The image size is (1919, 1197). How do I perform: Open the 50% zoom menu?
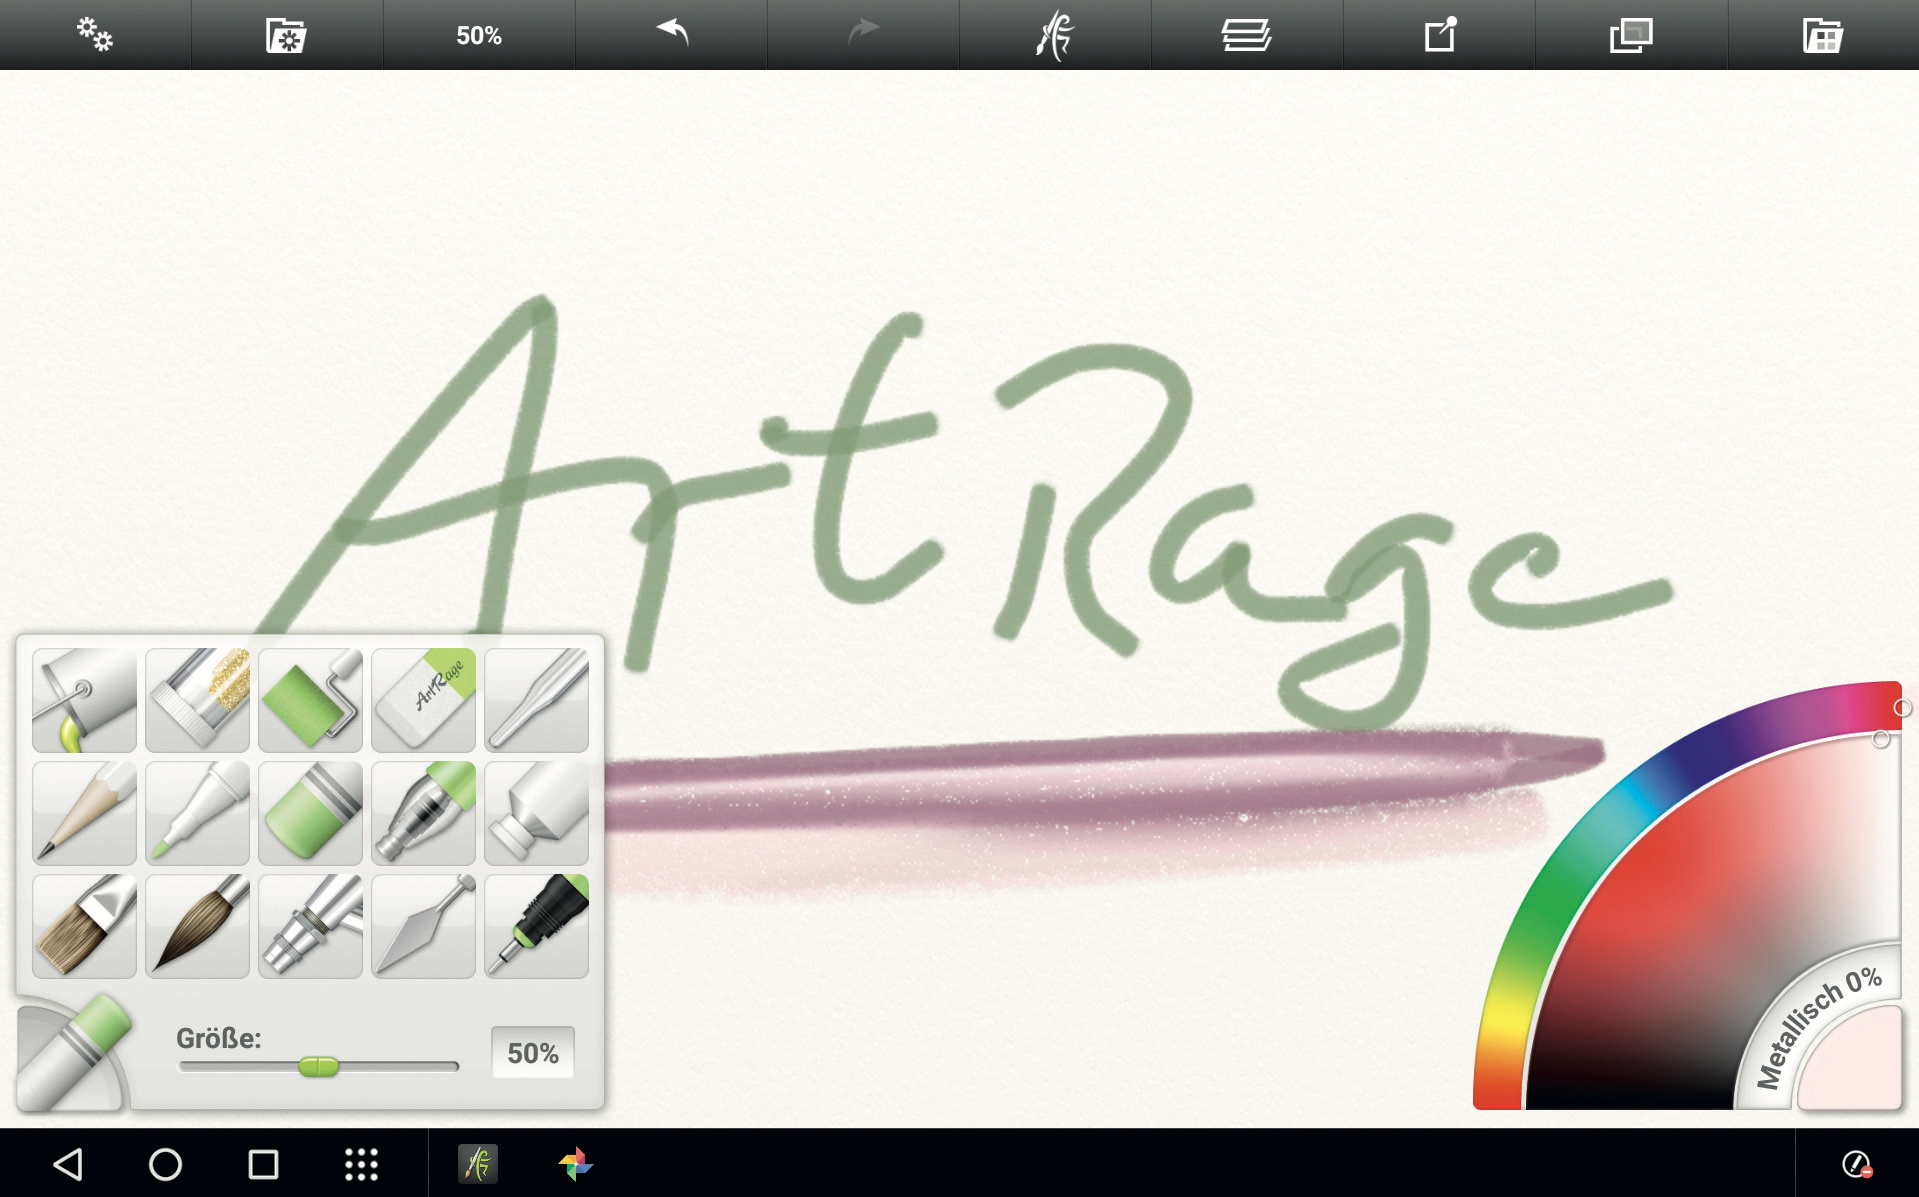point(479,35)
